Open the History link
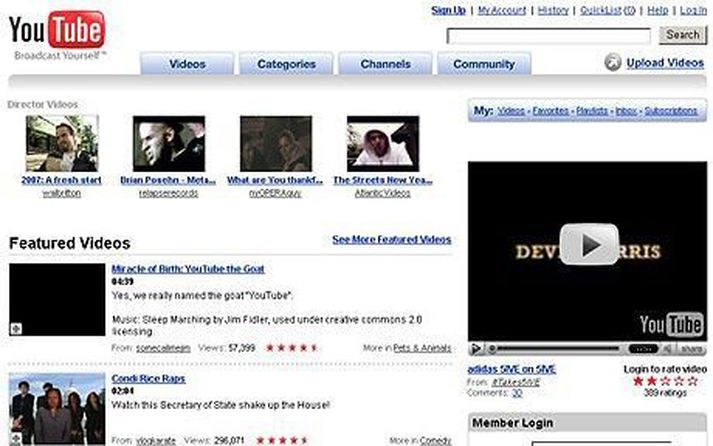The height and width of the screenshot is (446, 713). [x=553, y=10]
